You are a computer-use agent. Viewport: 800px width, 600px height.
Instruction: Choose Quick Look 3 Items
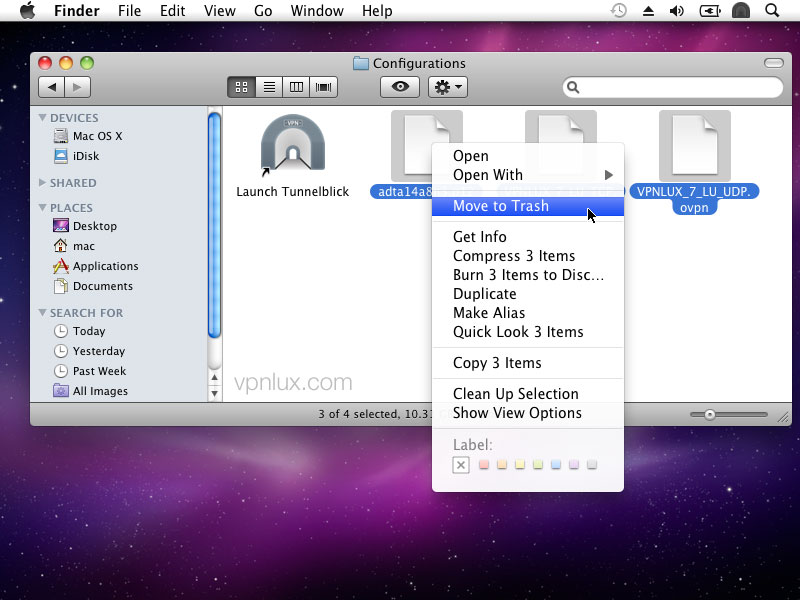coord(528,332)
